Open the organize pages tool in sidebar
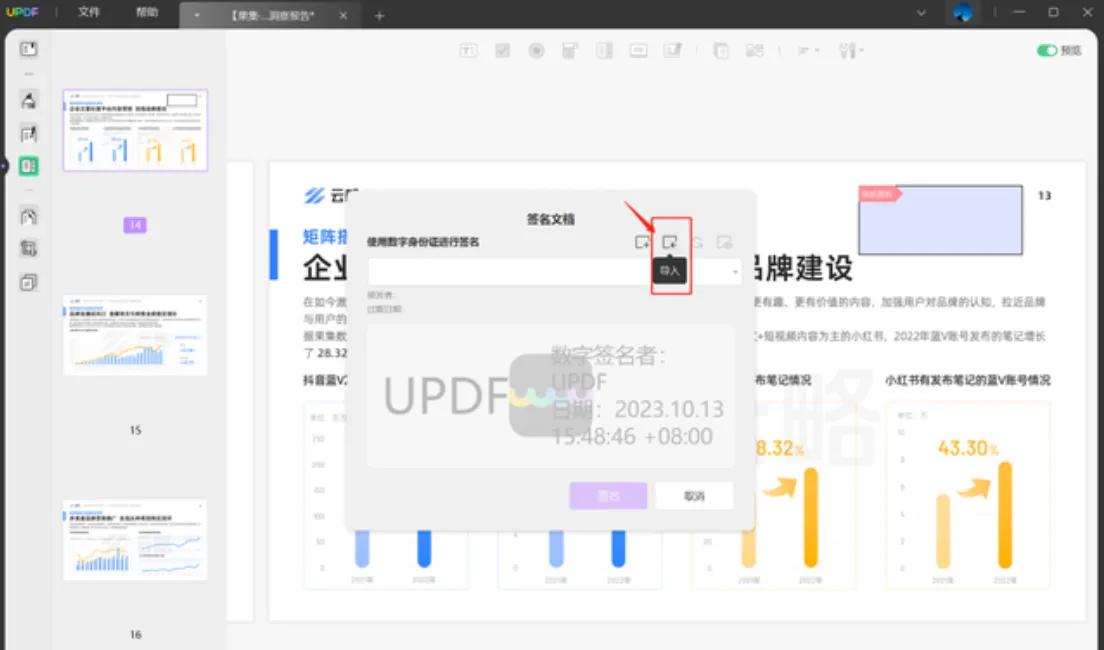 [x=28, y=216]
